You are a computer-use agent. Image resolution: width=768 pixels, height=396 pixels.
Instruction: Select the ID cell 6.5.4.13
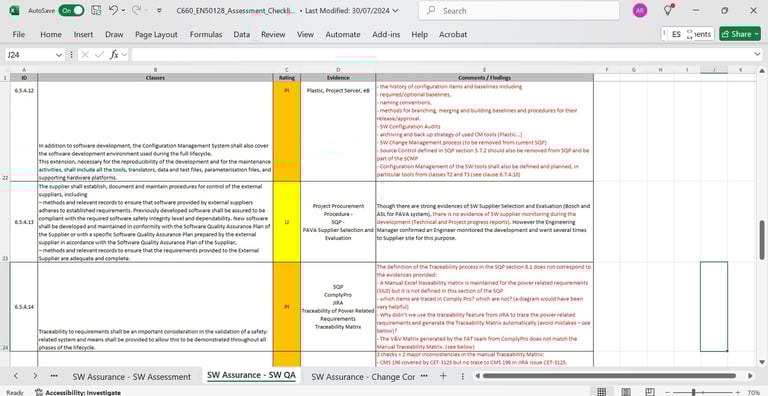tap(24, 222)
